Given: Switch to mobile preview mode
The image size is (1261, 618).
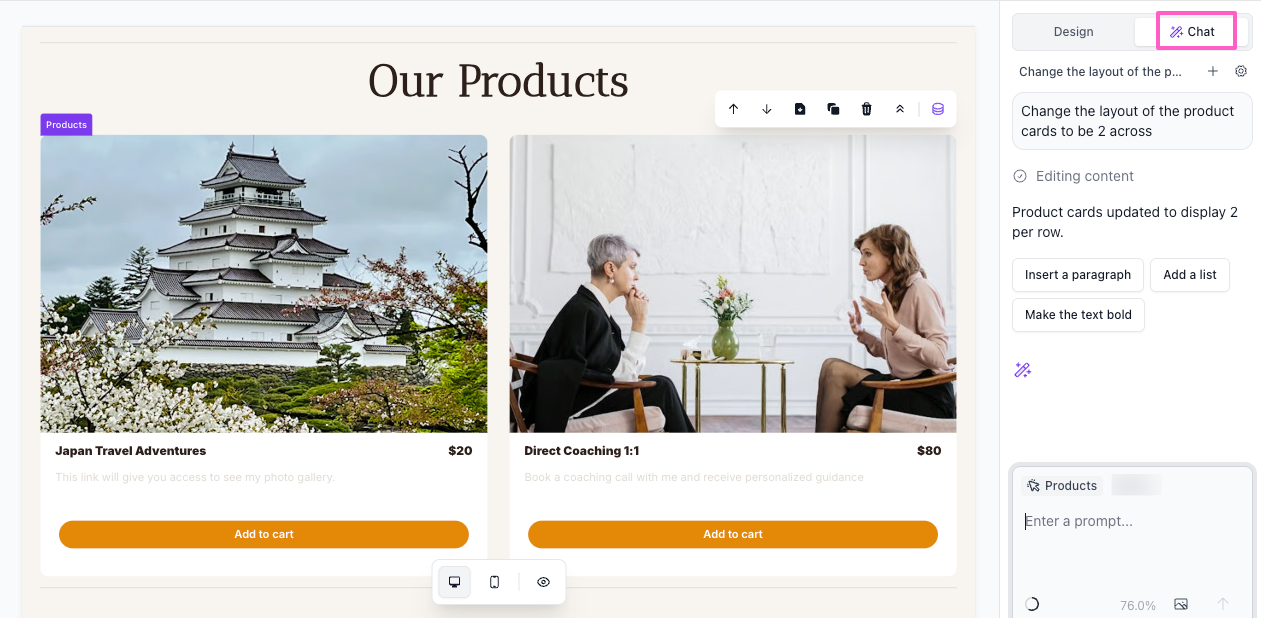Looking at the screenshot, I should coord(494,582).
